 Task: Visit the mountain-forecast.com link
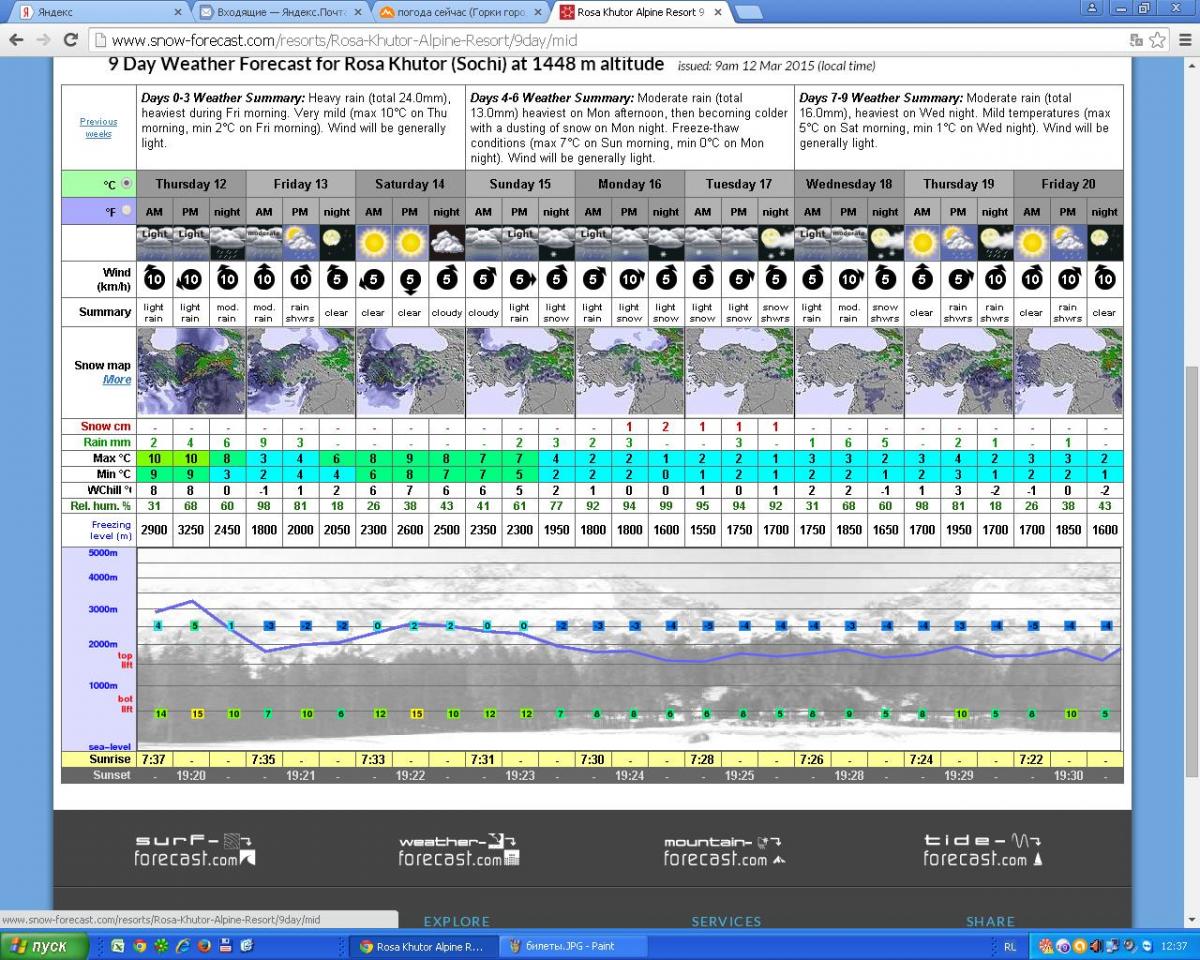tap(725, 850)
